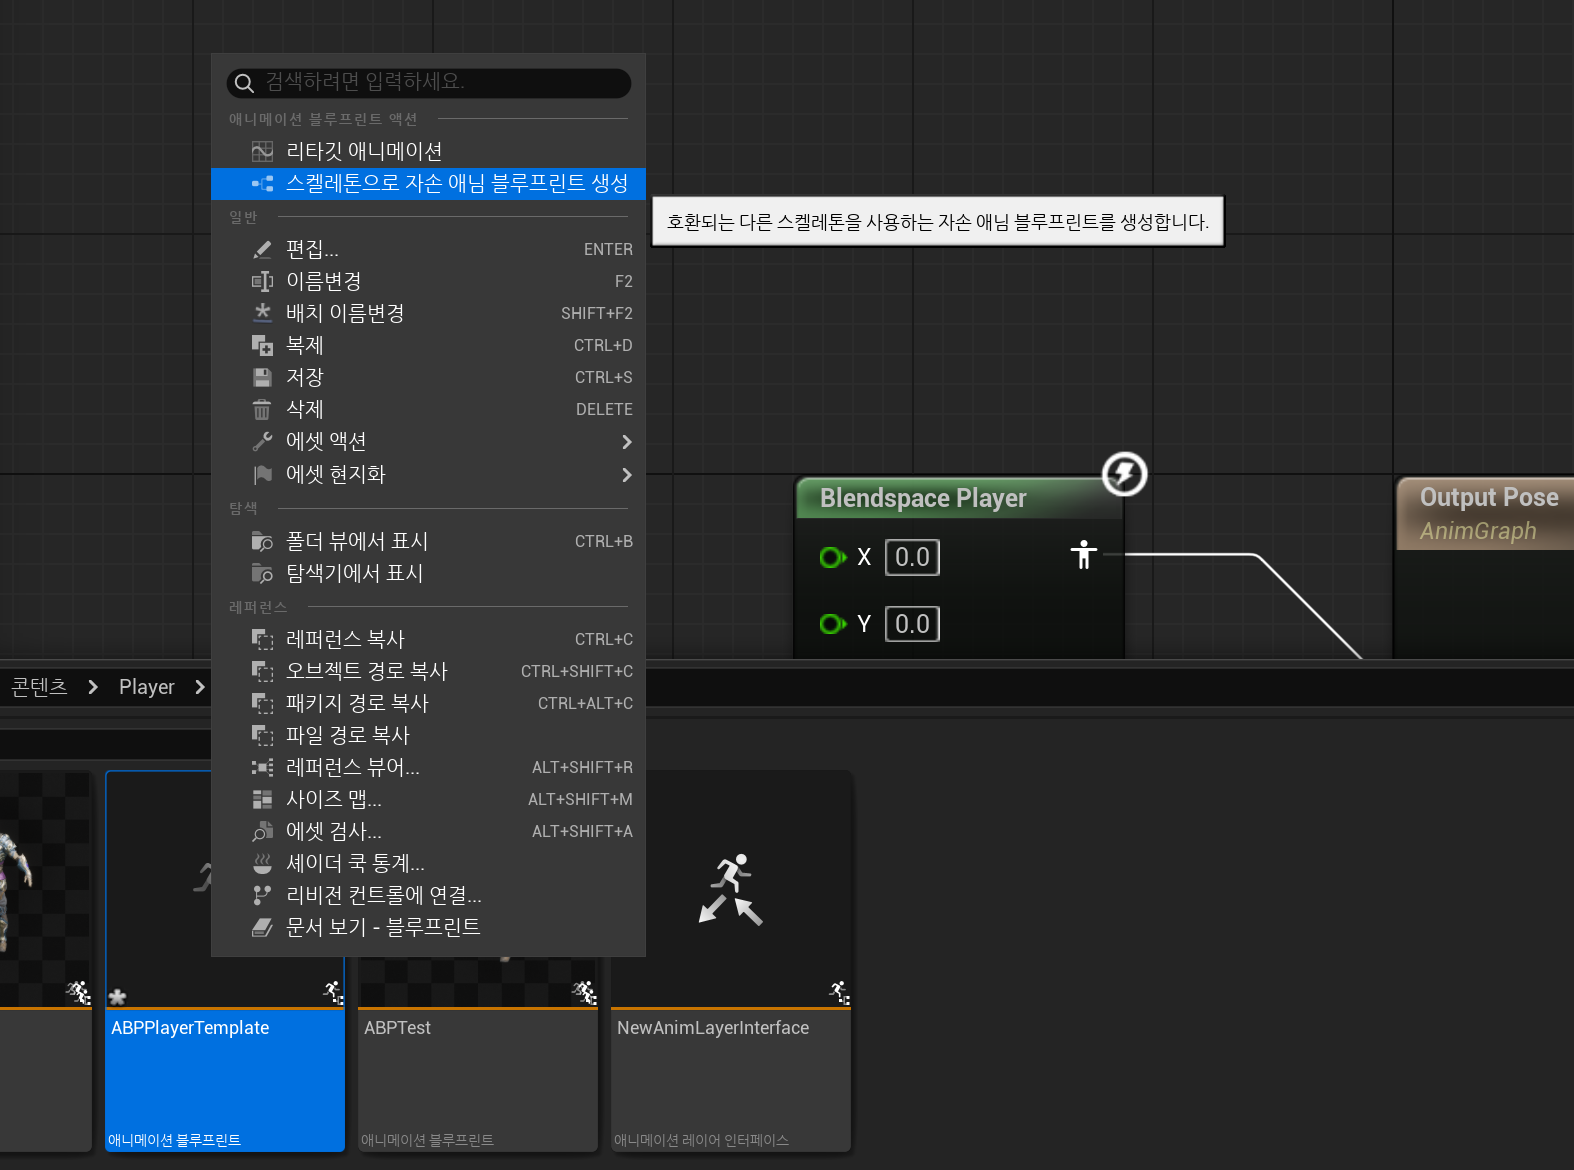The image size is (1574, 1170).
Task: Choose 배치 이름변경 entry
Action: (428, 313)
